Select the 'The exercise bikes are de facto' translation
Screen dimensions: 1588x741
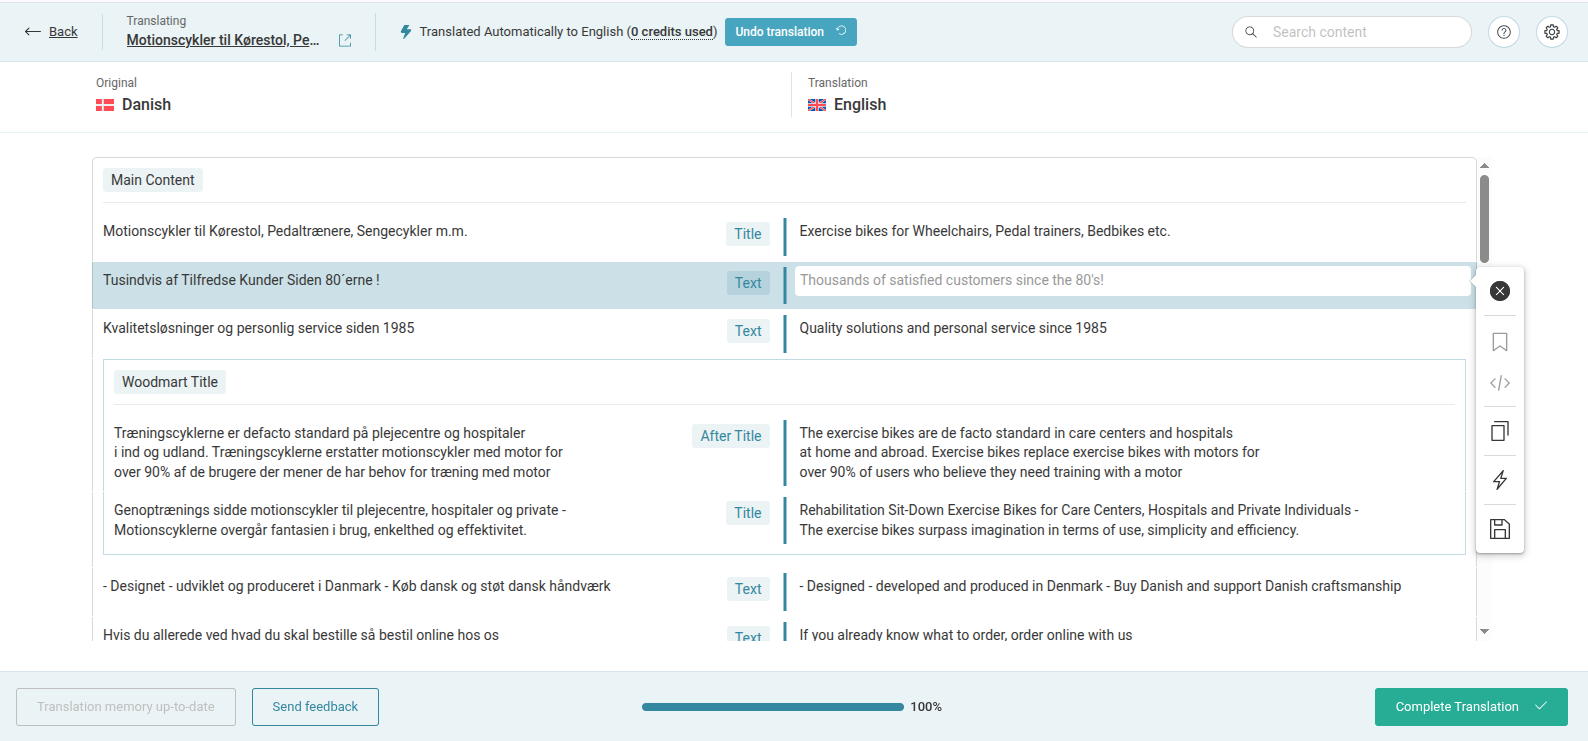tap(1029, 452)
